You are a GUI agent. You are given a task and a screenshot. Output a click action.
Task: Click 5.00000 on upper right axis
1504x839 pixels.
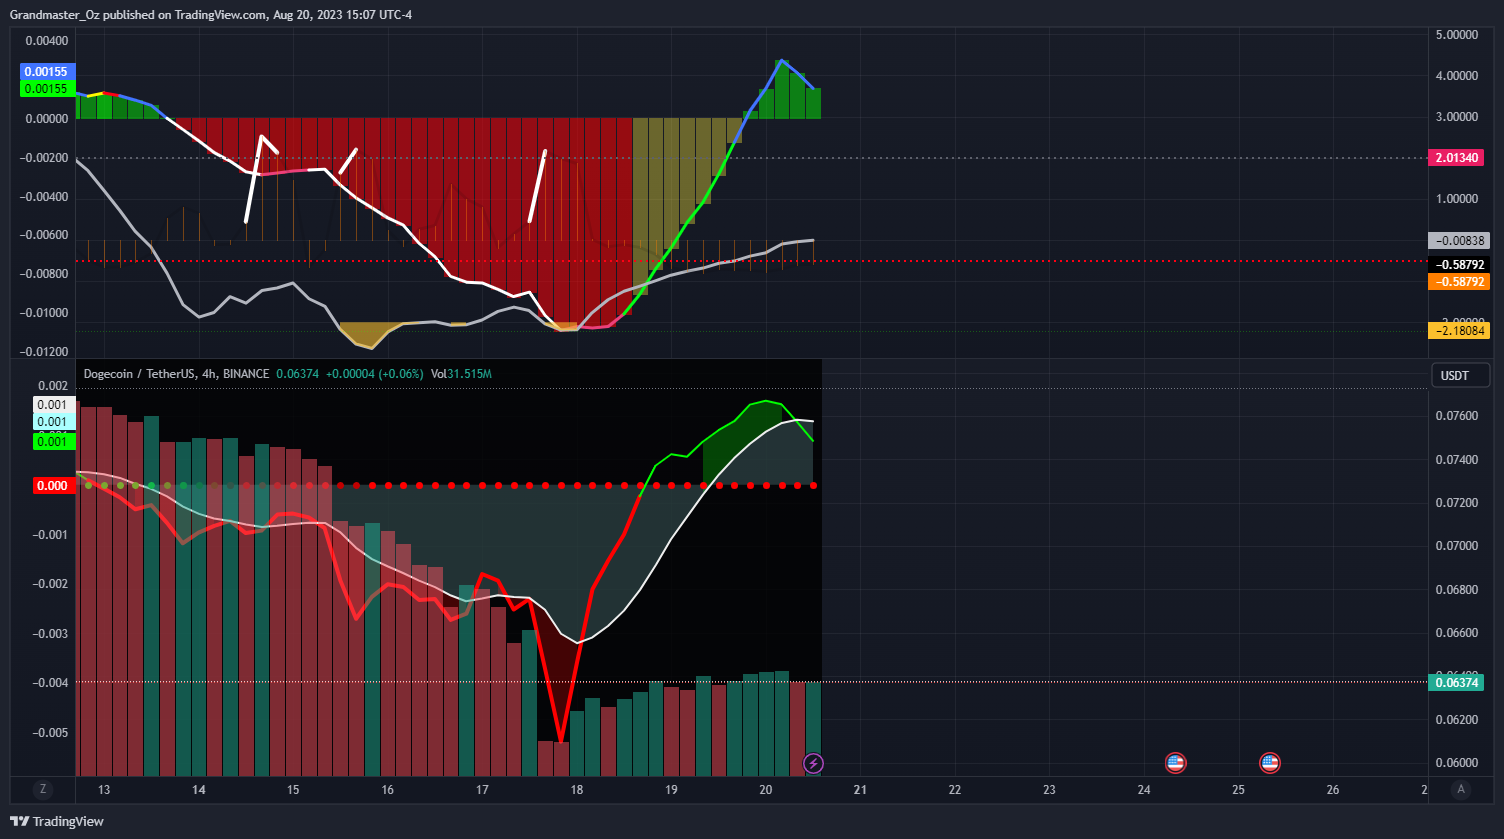(x=1456, y=34)
